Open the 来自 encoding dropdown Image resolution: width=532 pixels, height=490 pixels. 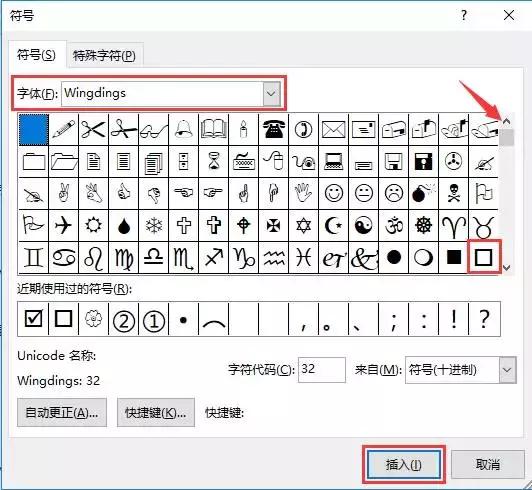(508, 370)
